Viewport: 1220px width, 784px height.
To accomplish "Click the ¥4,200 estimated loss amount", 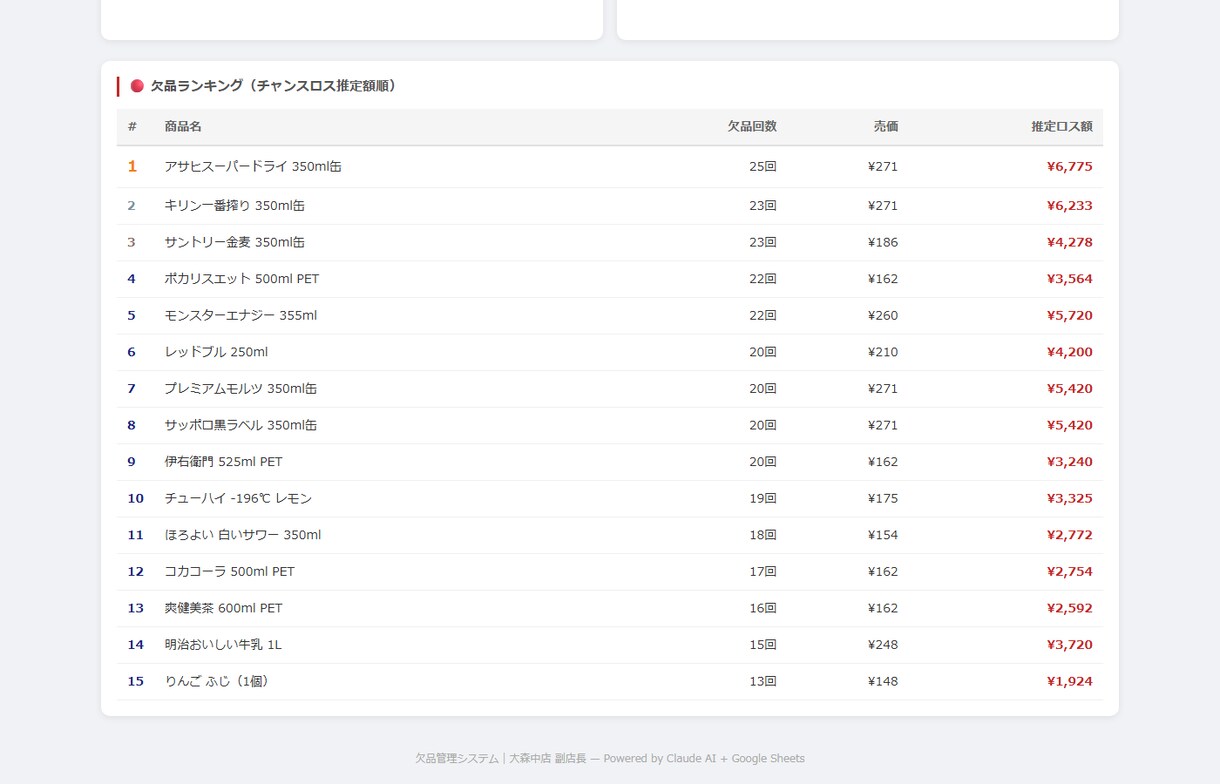I will (x=1070, y=352).
